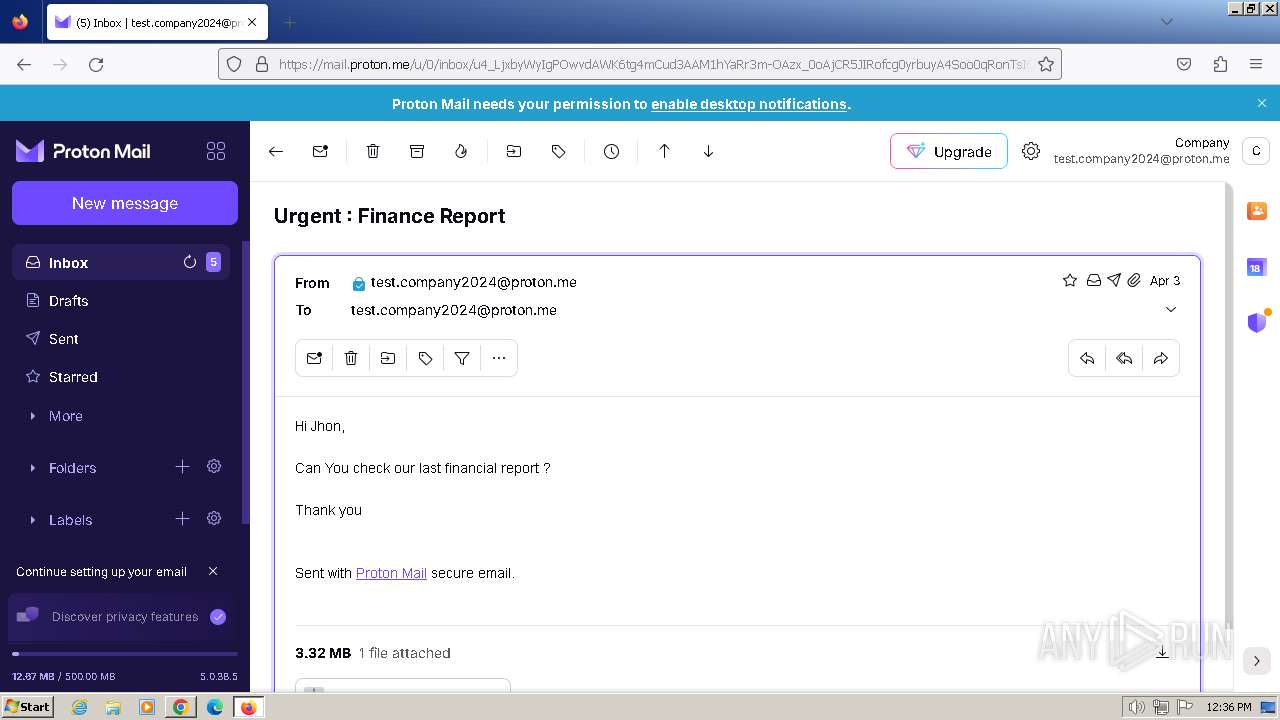Open Folders settings gear
Image resolution: width=1280 pixels, height=720 pixels.
(214, 466)
